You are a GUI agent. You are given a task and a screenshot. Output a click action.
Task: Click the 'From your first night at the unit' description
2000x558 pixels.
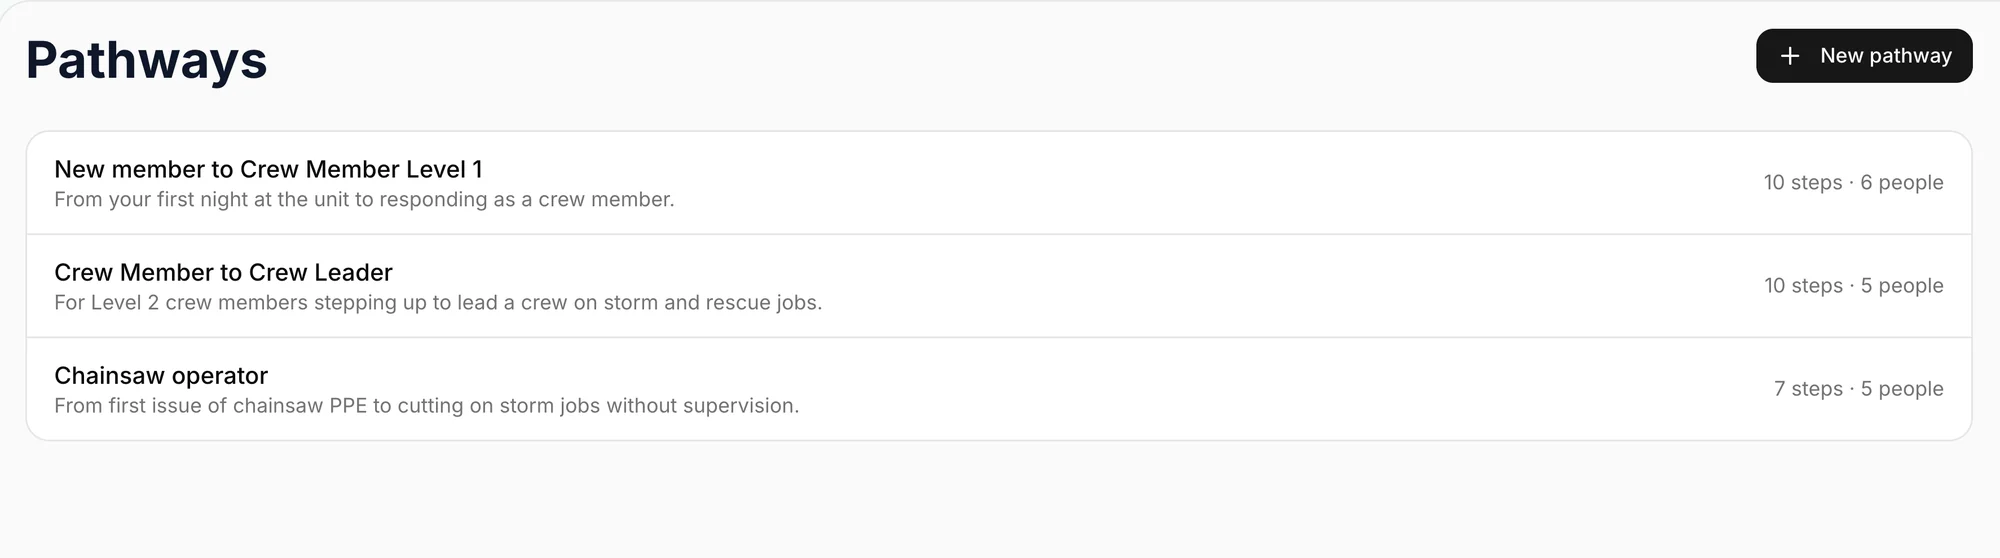[x=364, y=200]
